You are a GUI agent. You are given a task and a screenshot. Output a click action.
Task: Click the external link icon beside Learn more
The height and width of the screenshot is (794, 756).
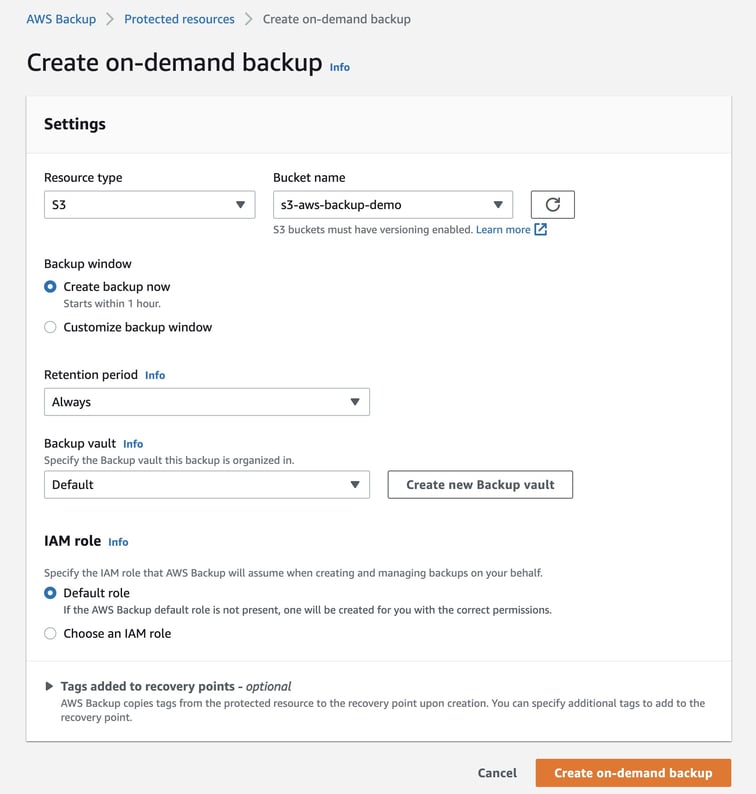tap(541, 230)
